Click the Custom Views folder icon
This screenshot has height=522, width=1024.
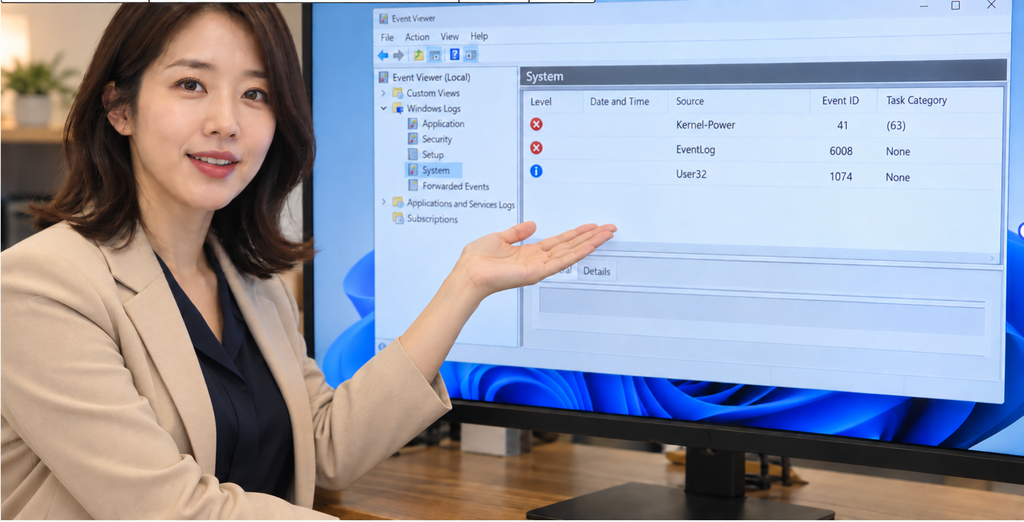pyautogui.click(x=398, y=93)
